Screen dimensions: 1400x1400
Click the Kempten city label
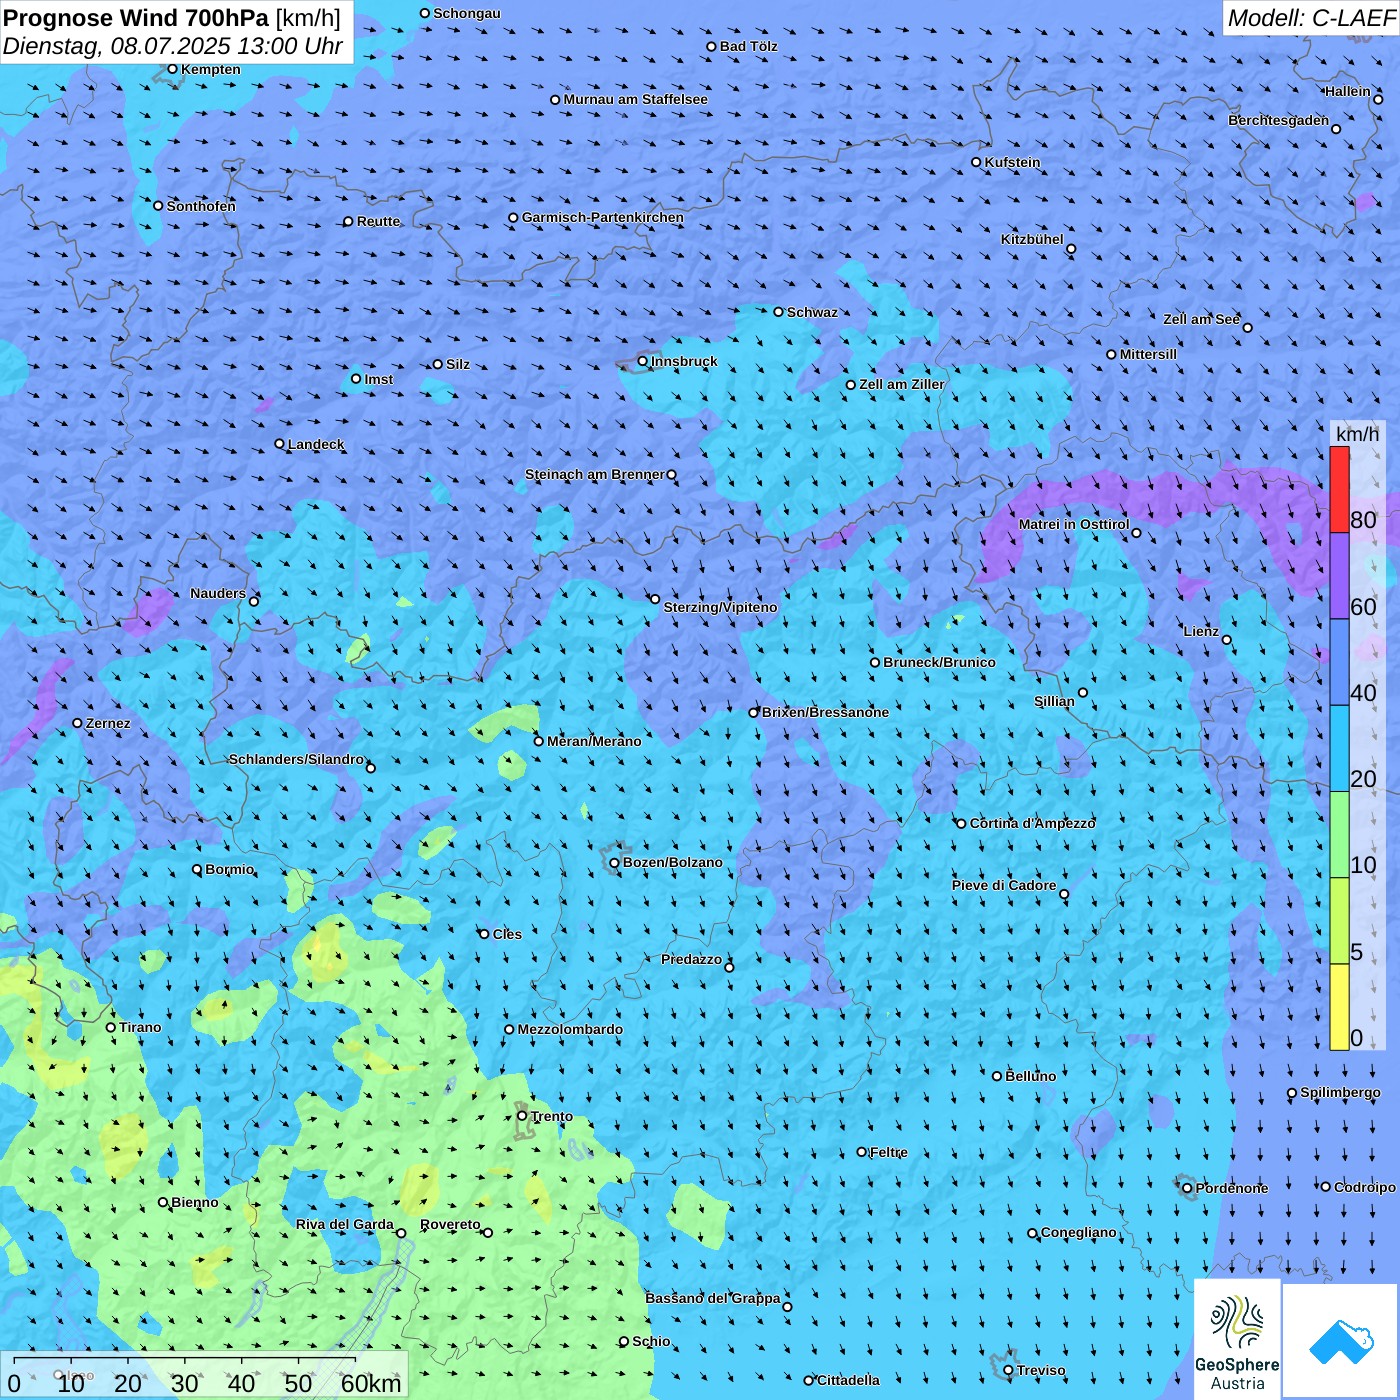click(x=210, y=69)
